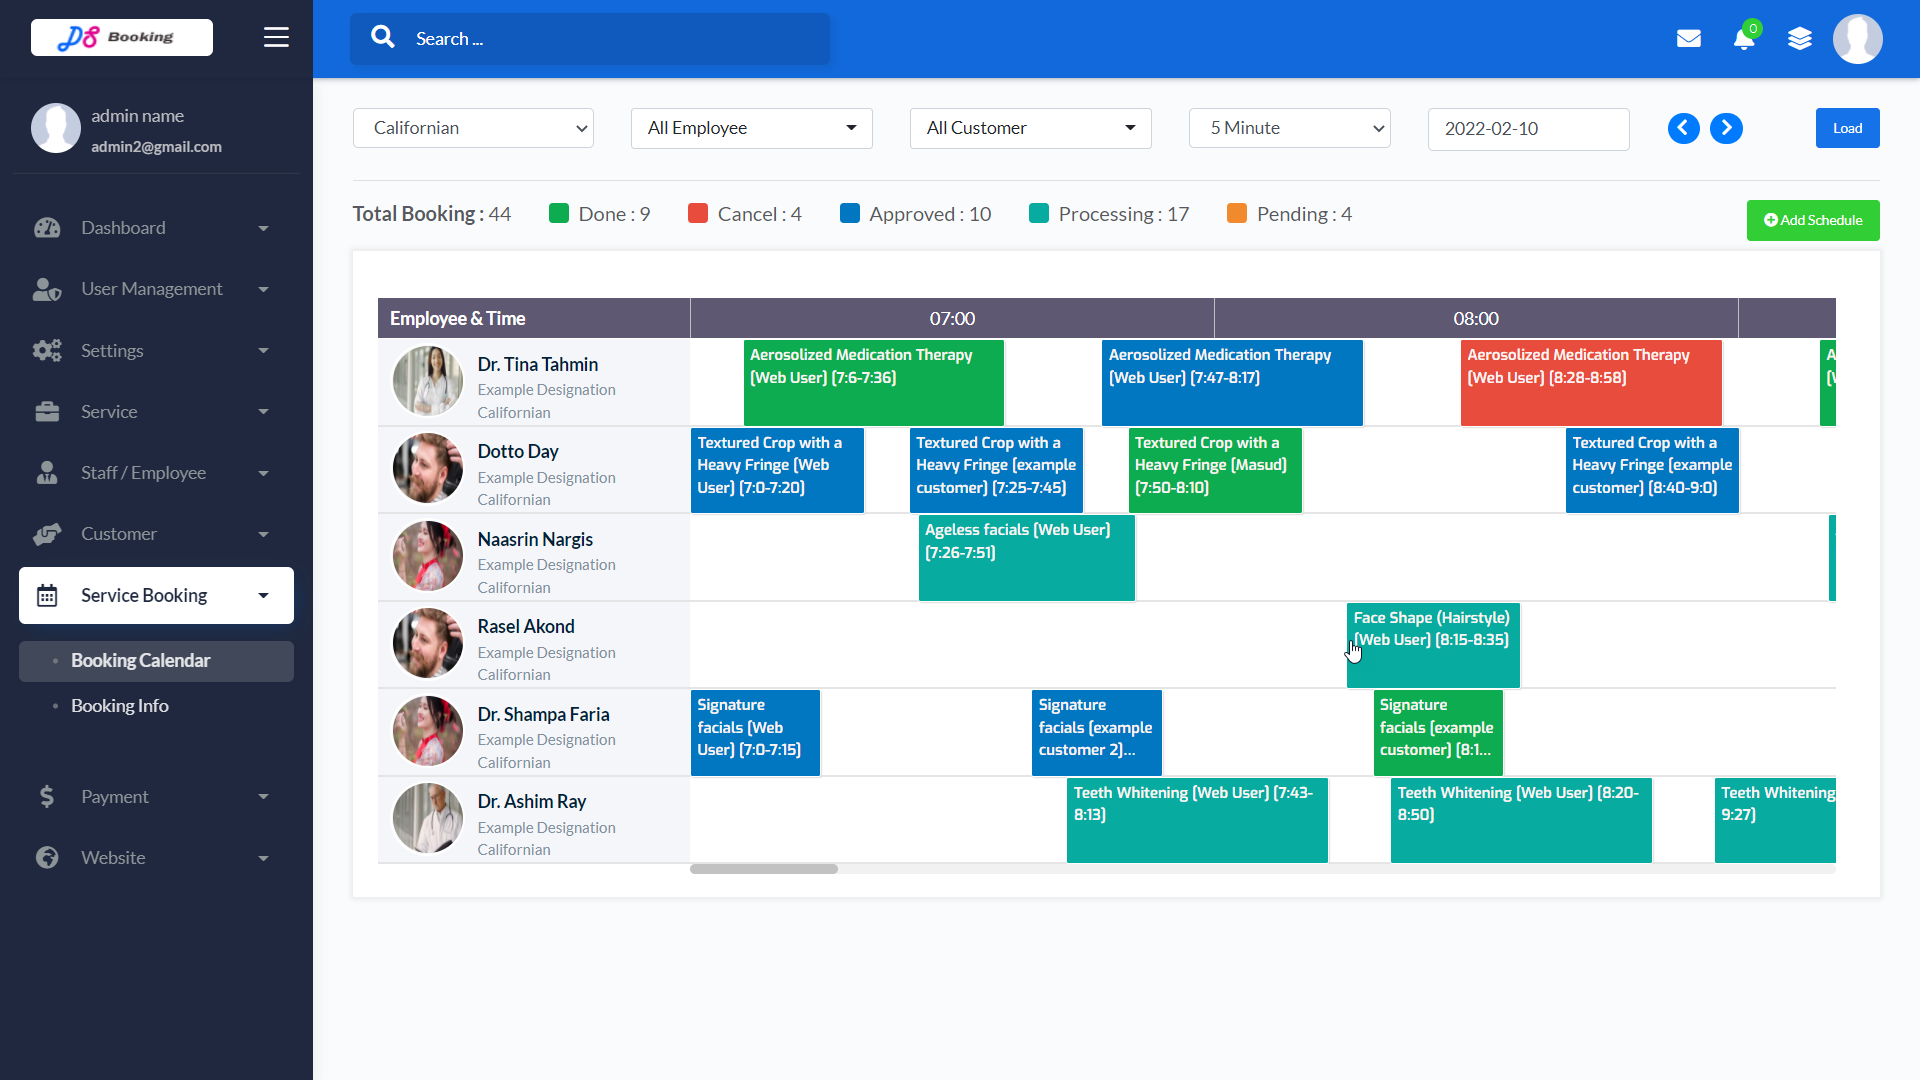Open the 5 Minute interval dropdown
Image resolution: width=1920 pixels, height=1080 pixels.
point(1289,128)
